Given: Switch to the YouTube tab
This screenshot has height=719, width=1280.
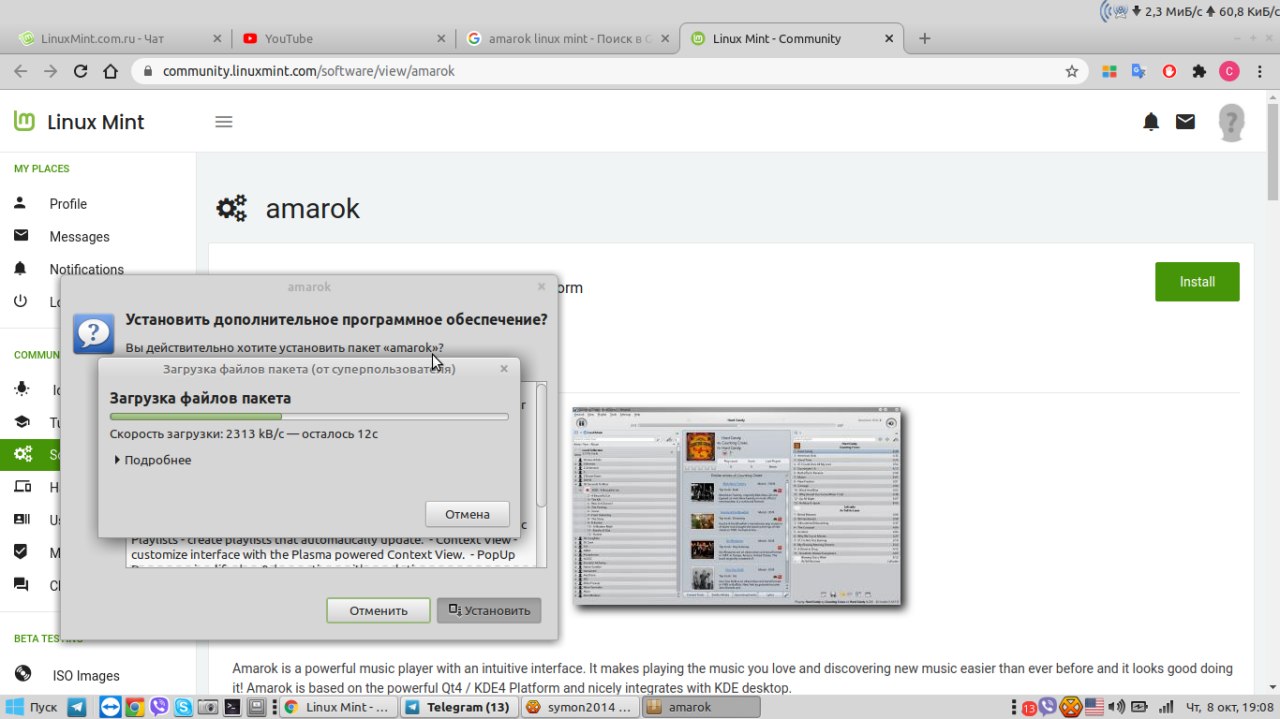Looking at the screenshot, I should pyautogui.click(x=343, y=38).
